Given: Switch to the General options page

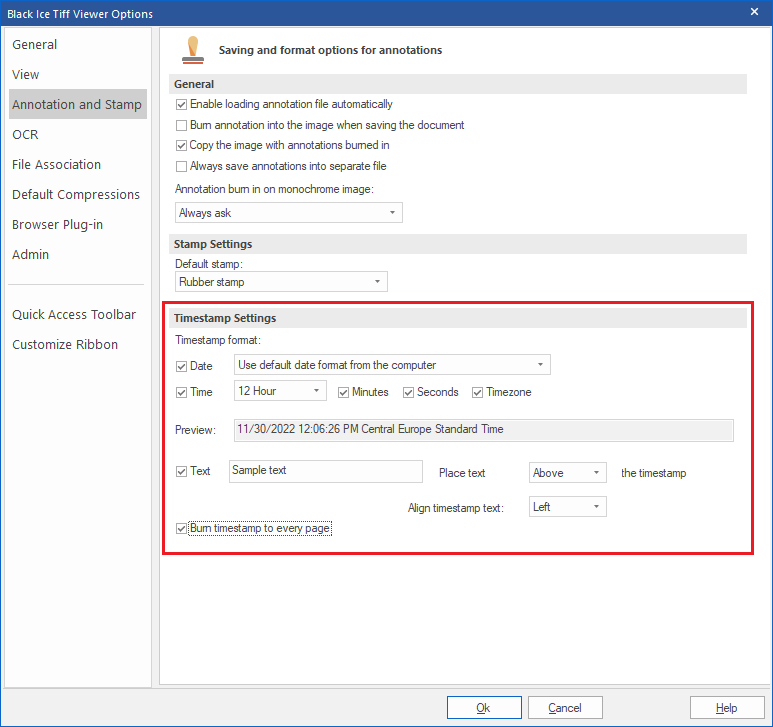Looking at the screenshot, I should click(x=35, y=45).
